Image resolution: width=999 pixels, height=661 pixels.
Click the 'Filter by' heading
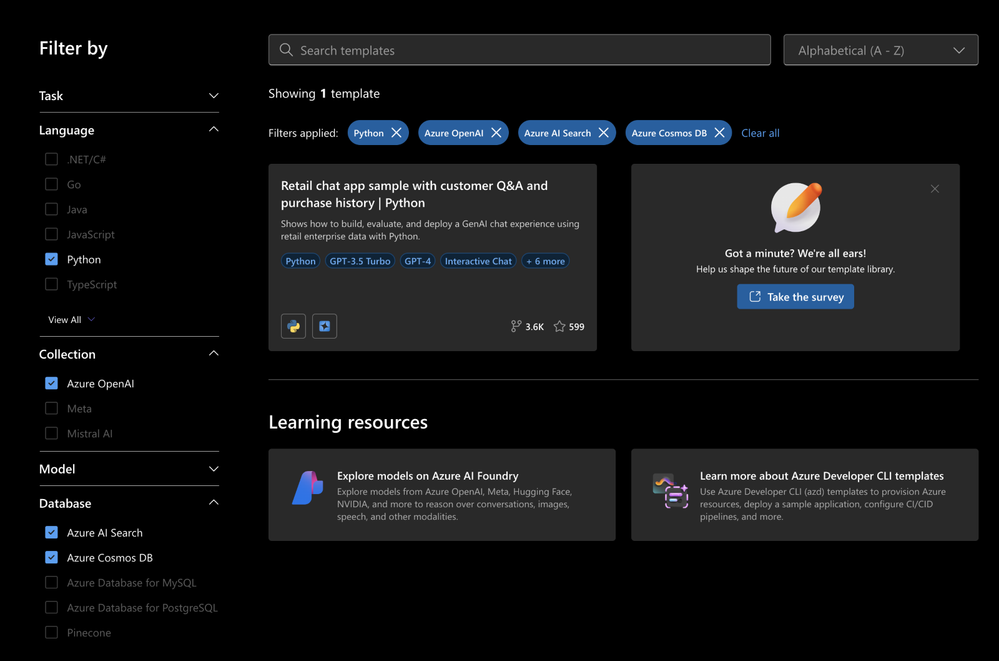pyautogui.click(x=73, y=48)
